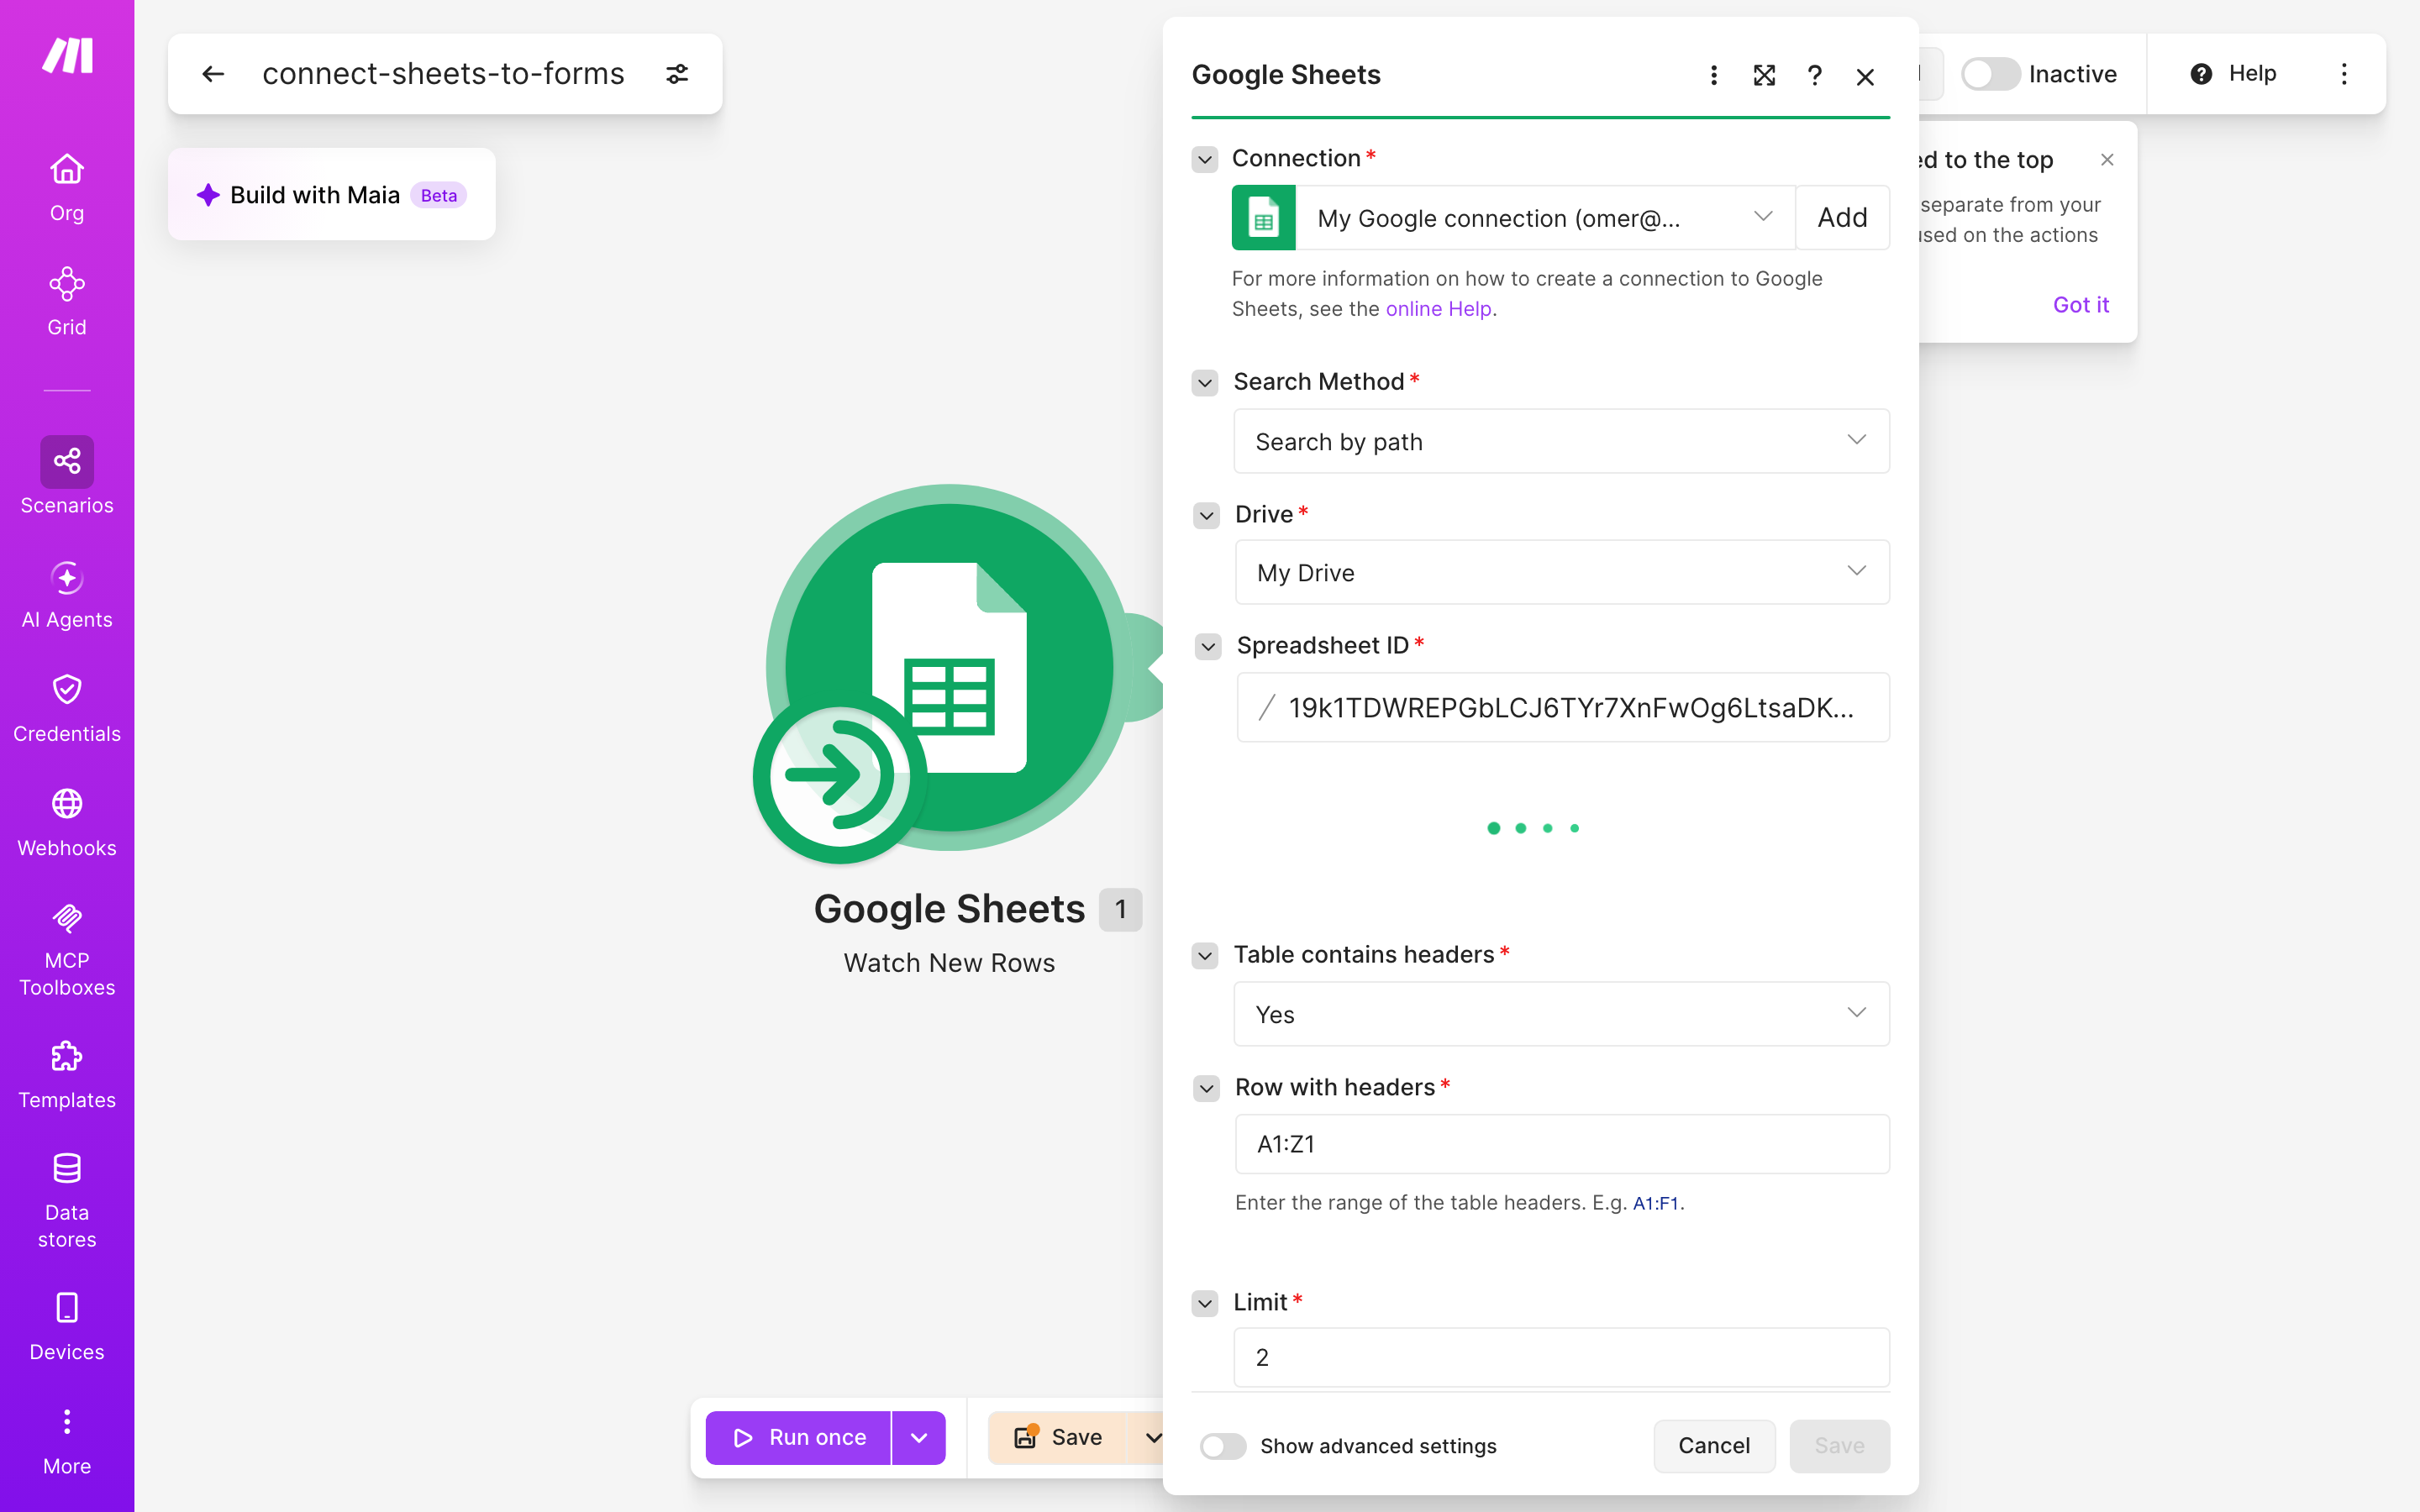Click the Watch New Rows label
Image resolution: width=2420 pixels, height=1512 pixels.
point(949,963)
